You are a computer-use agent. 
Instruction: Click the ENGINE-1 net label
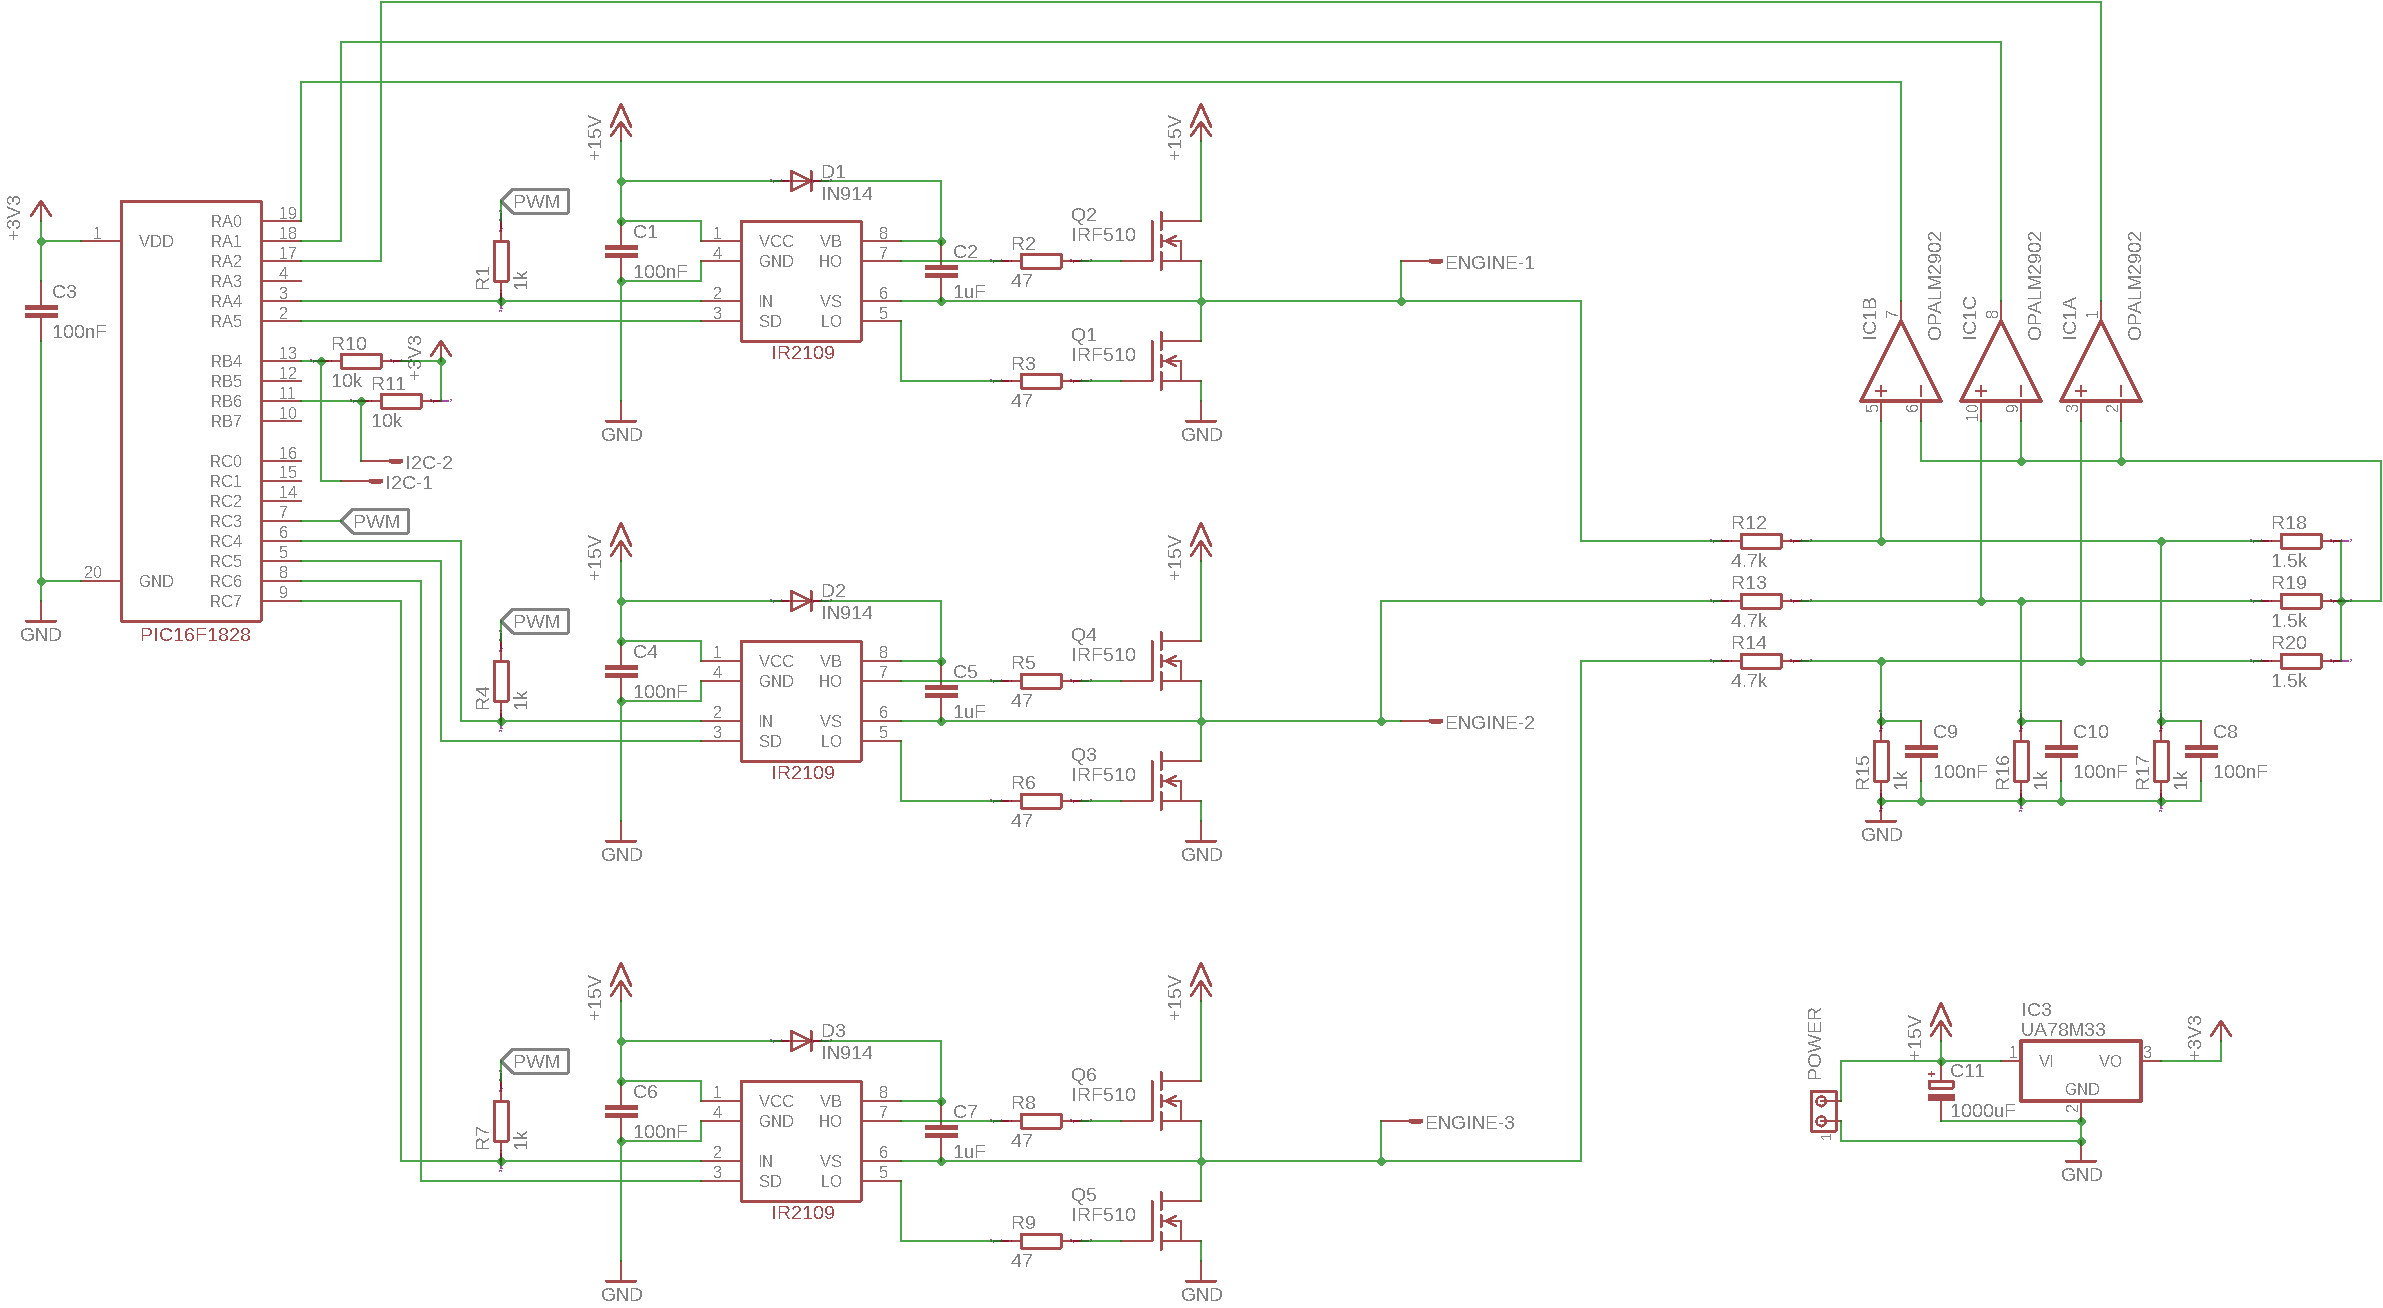(1489, 262)
